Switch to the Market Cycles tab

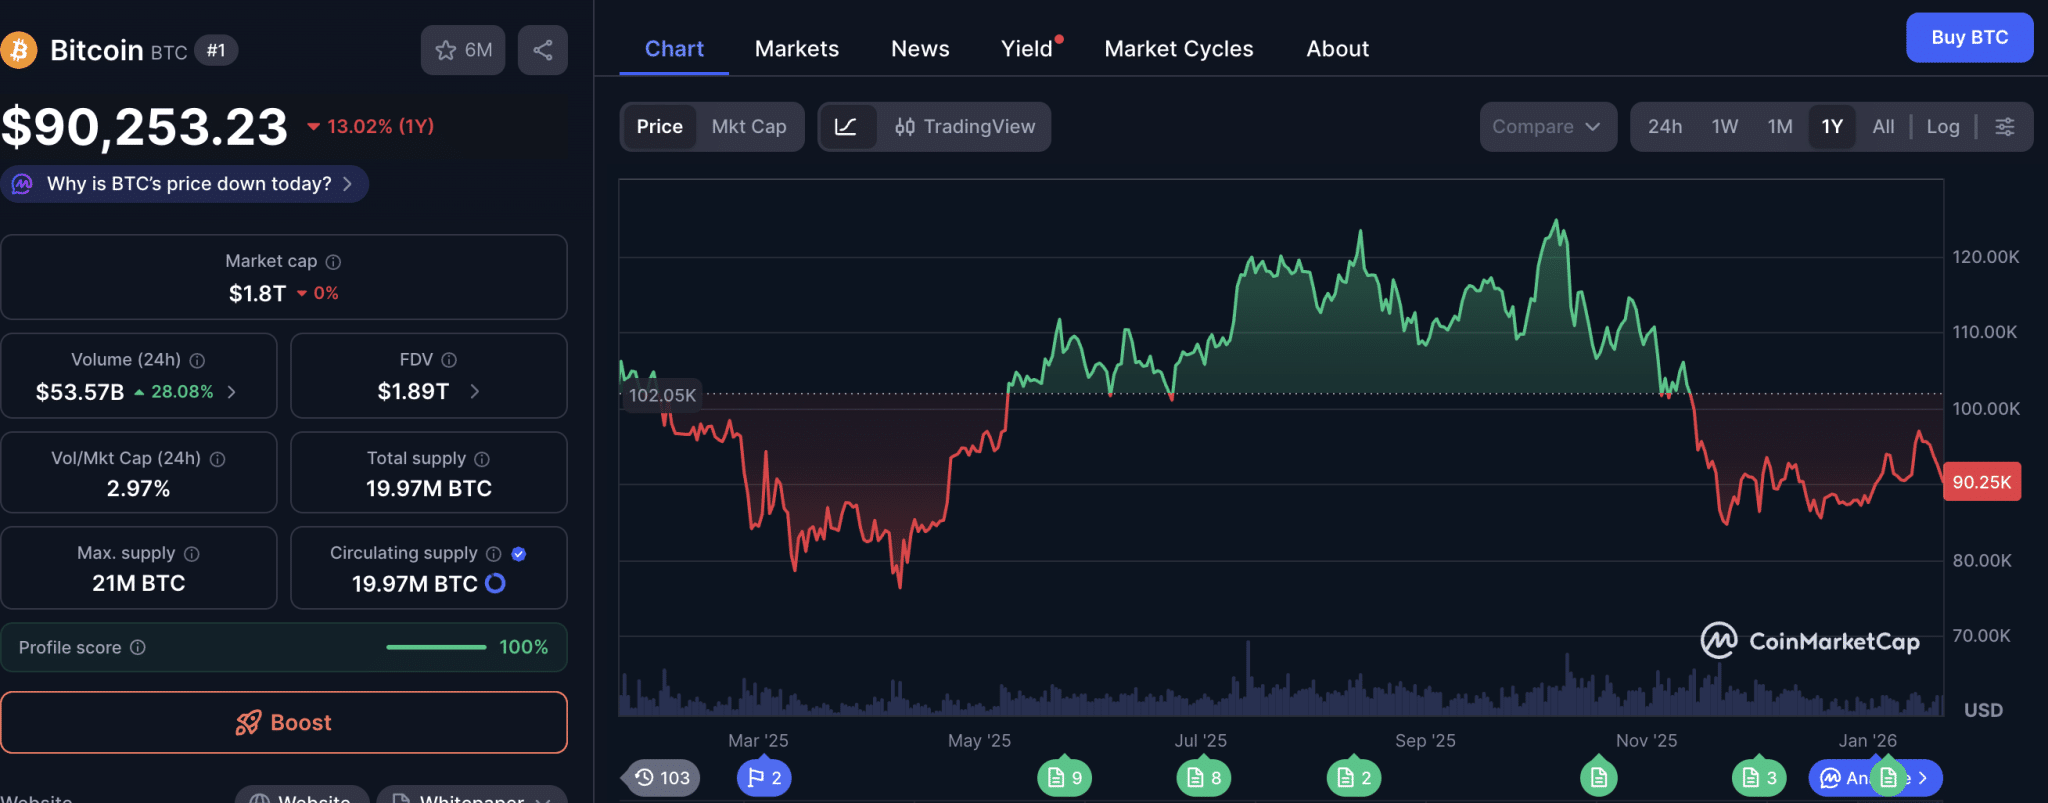pyautogui.click(x=1178, y=49)
